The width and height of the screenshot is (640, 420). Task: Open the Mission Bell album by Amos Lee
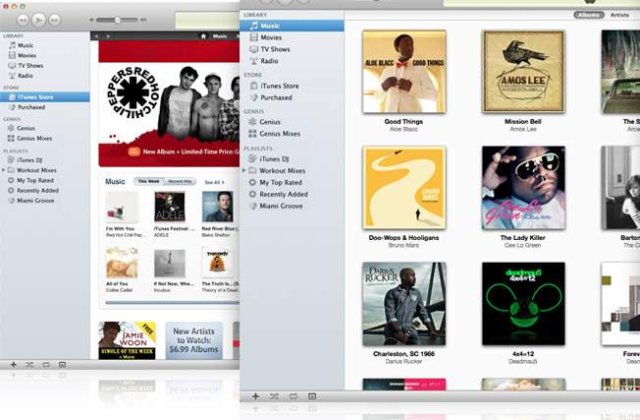(x=523, y=71)
